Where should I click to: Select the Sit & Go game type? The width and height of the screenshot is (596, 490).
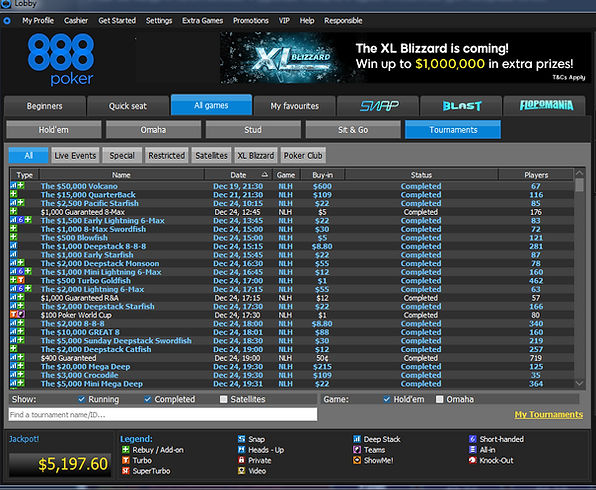(x=353, y=130)
